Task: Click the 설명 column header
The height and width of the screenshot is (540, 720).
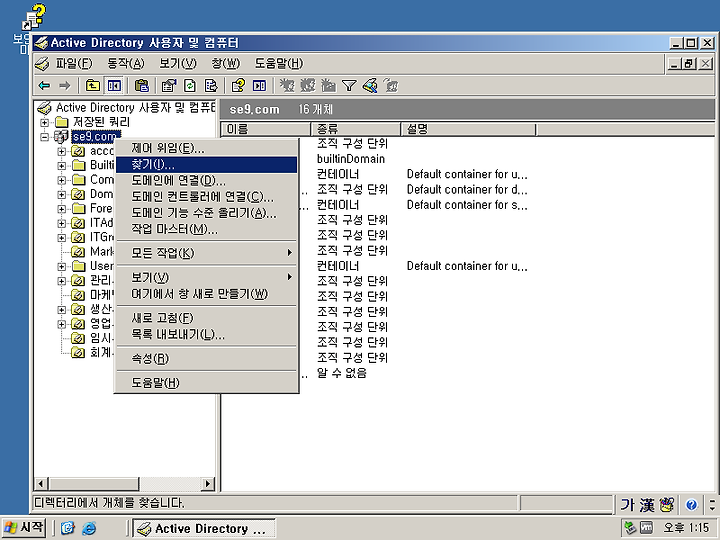Action: pyautogui.click(x=468, y=129)
